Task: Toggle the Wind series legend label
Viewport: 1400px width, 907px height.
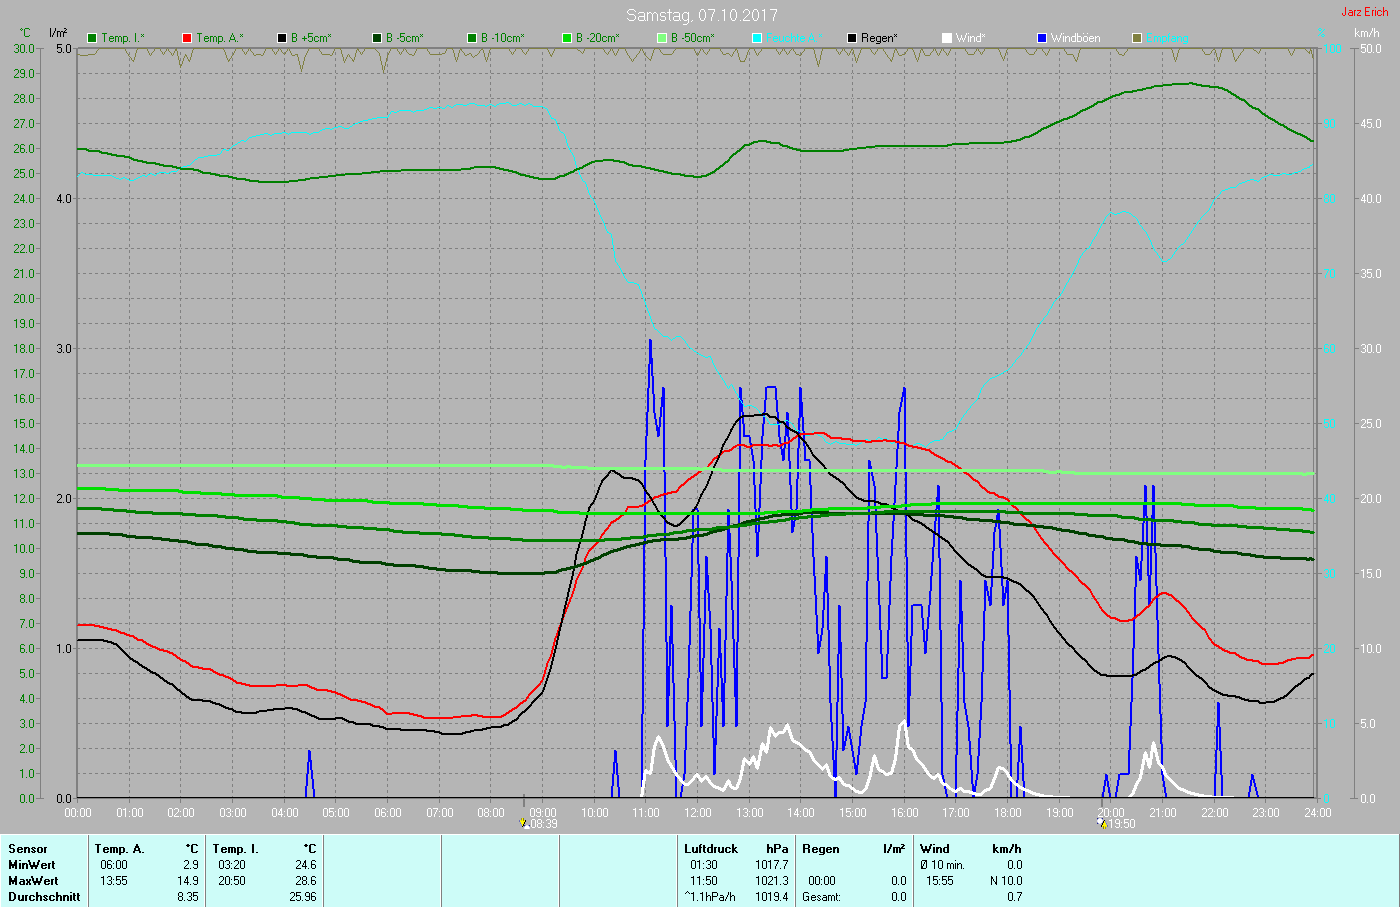Action: [x=970, y=38]
